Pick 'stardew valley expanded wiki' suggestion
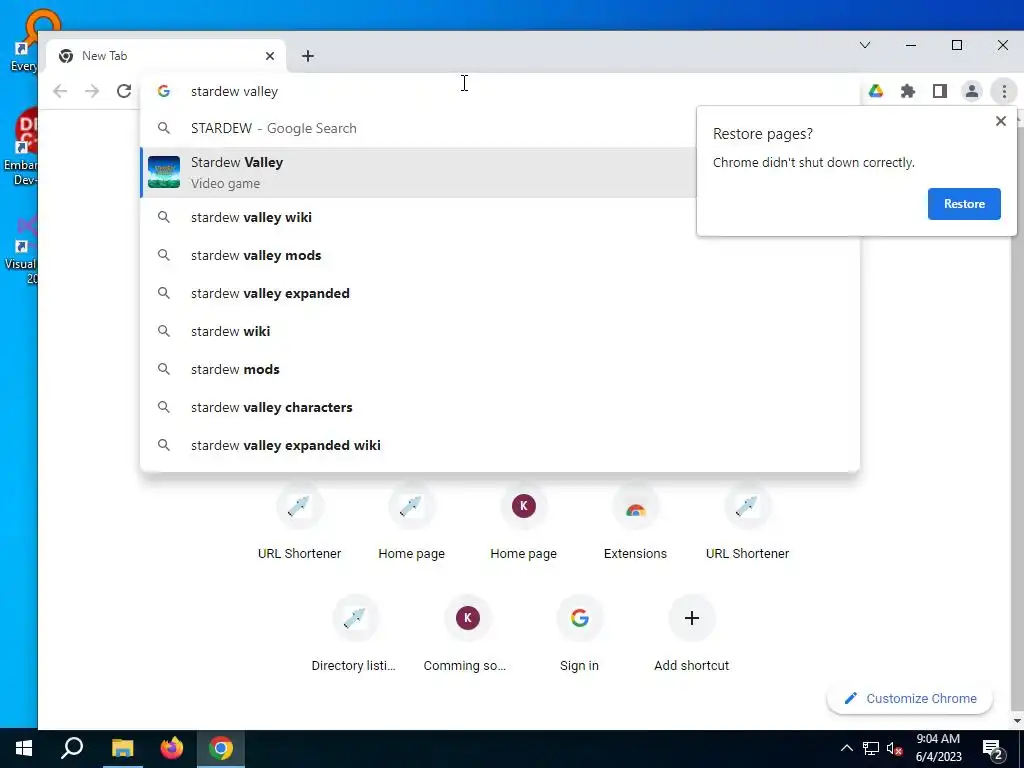 pos(500,445)
